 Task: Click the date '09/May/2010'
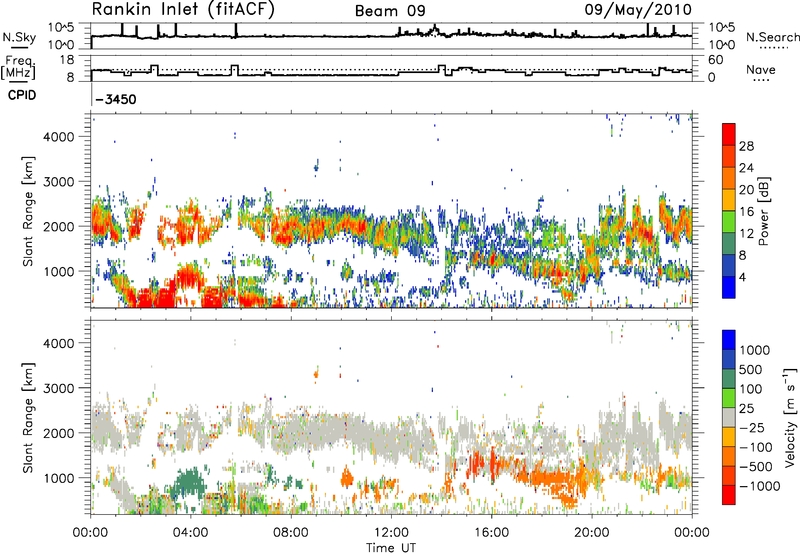638,10
